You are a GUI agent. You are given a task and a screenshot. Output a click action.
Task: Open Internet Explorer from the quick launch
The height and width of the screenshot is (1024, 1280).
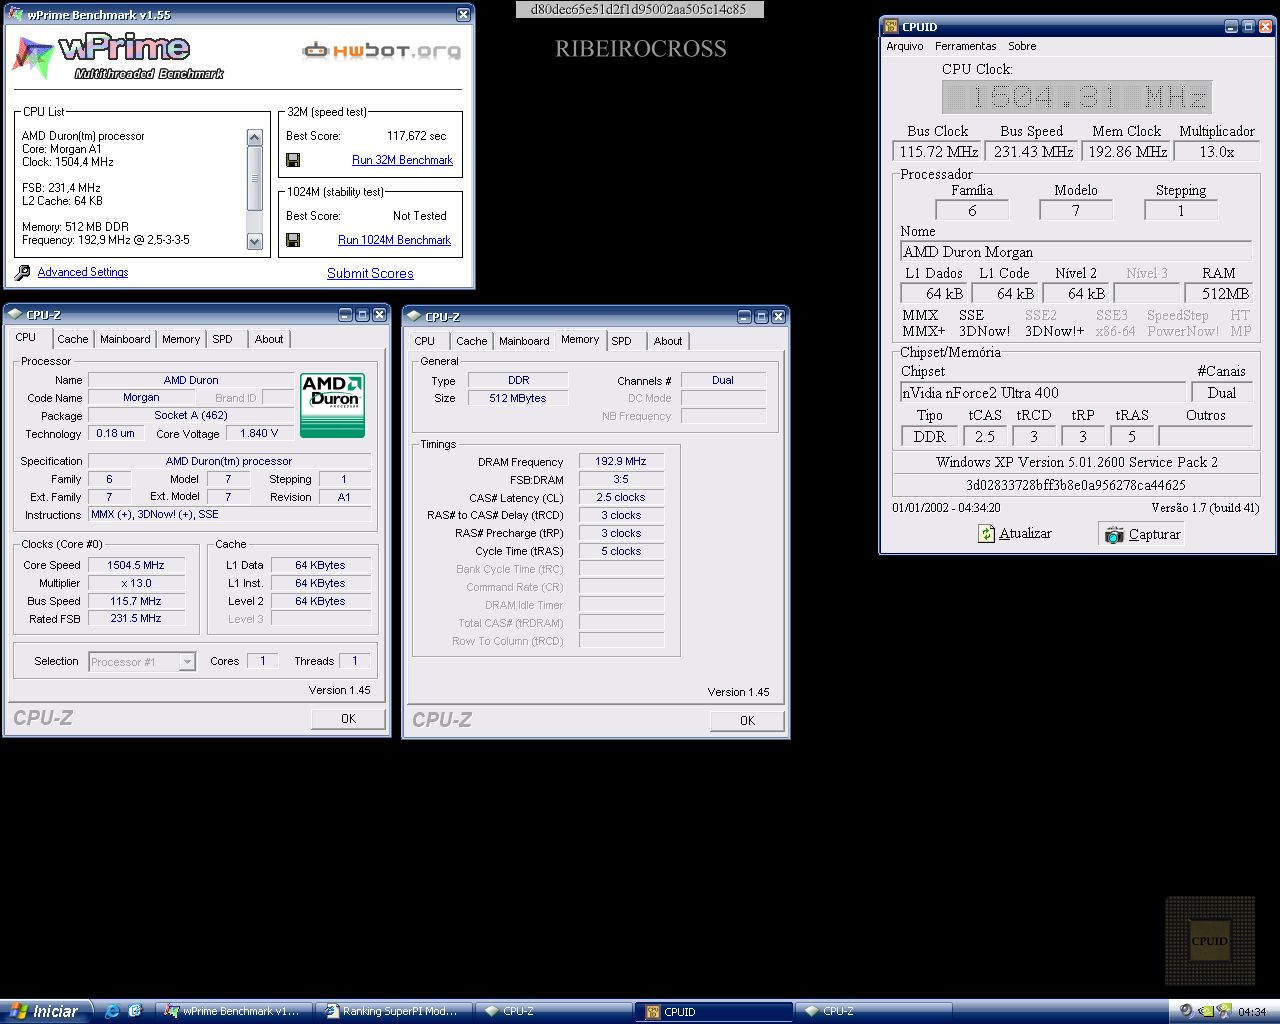[111, 1011]
